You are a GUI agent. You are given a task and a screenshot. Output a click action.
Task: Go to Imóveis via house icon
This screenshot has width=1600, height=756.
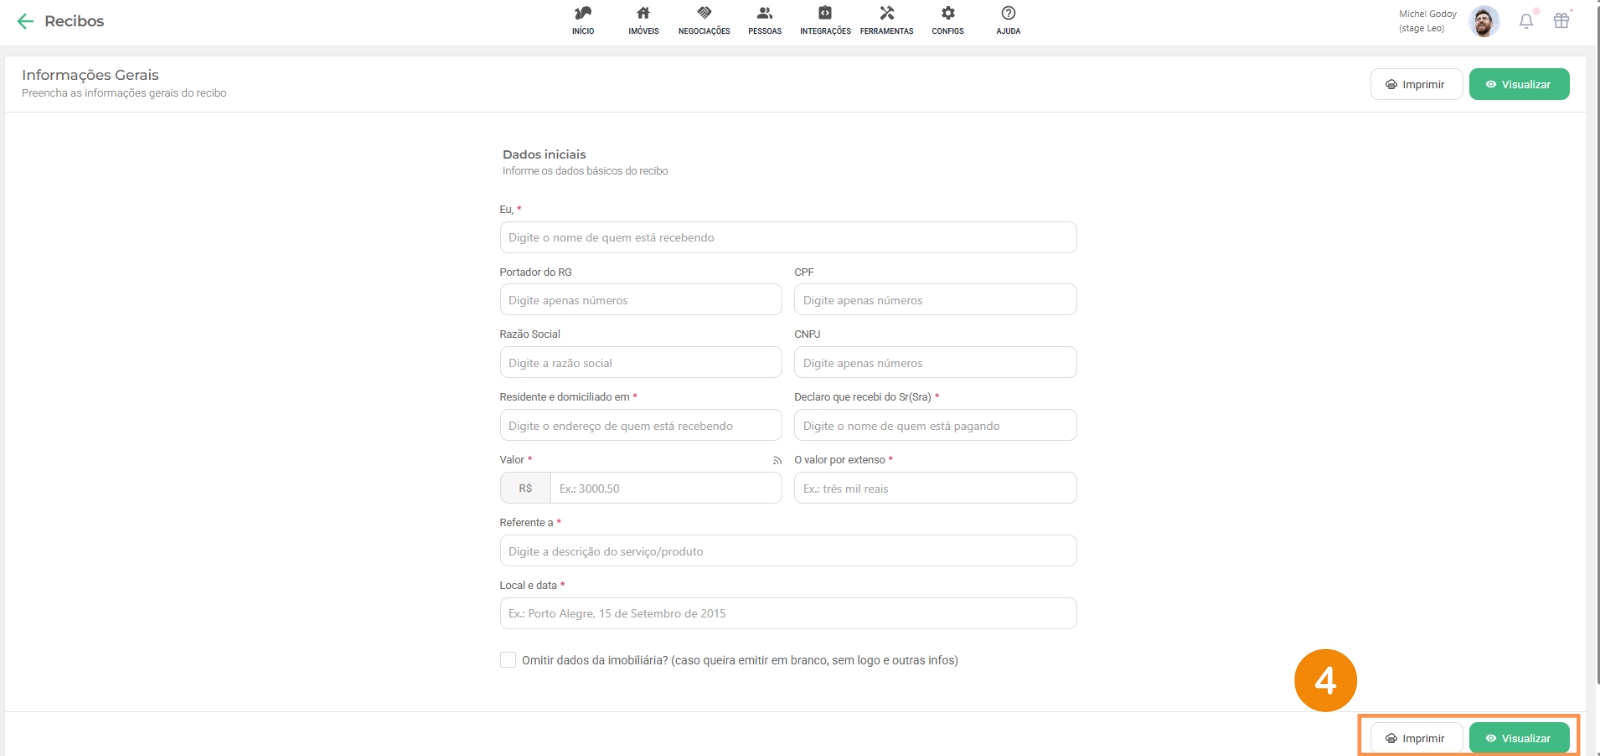point(643,14)
